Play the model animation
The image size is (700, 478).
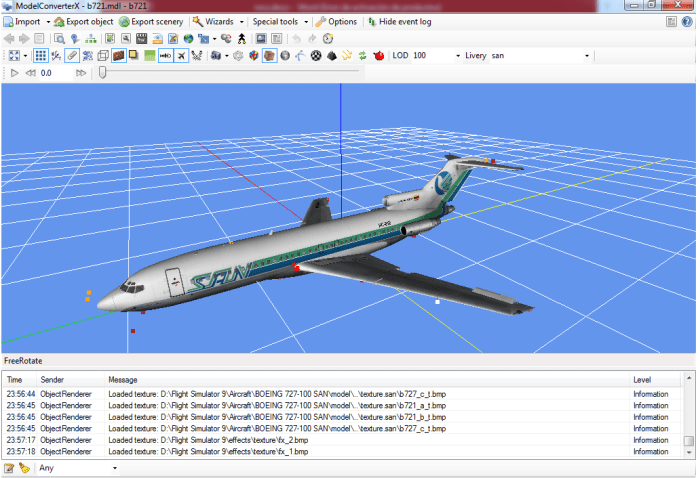pyautogui.click(x=14, y=73)
